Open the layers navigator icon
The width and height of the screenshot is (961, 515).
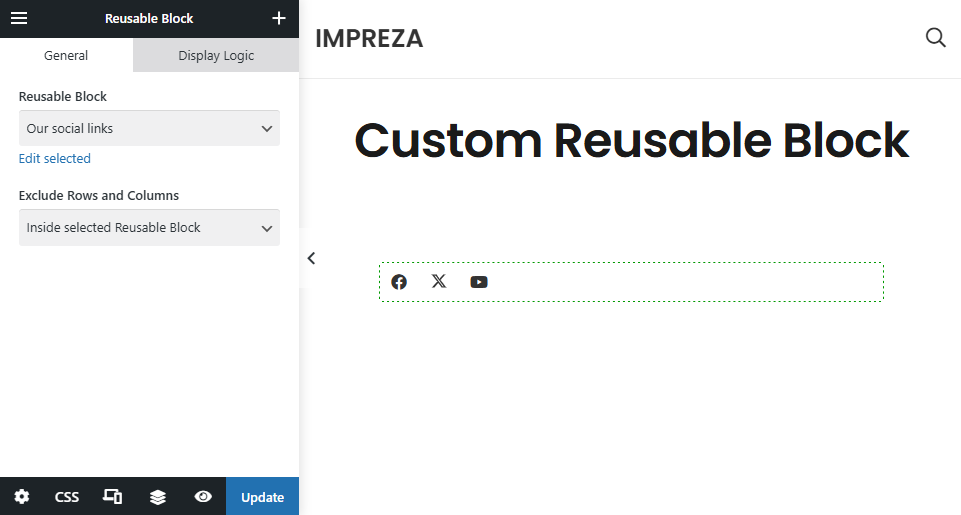(158, 497)
